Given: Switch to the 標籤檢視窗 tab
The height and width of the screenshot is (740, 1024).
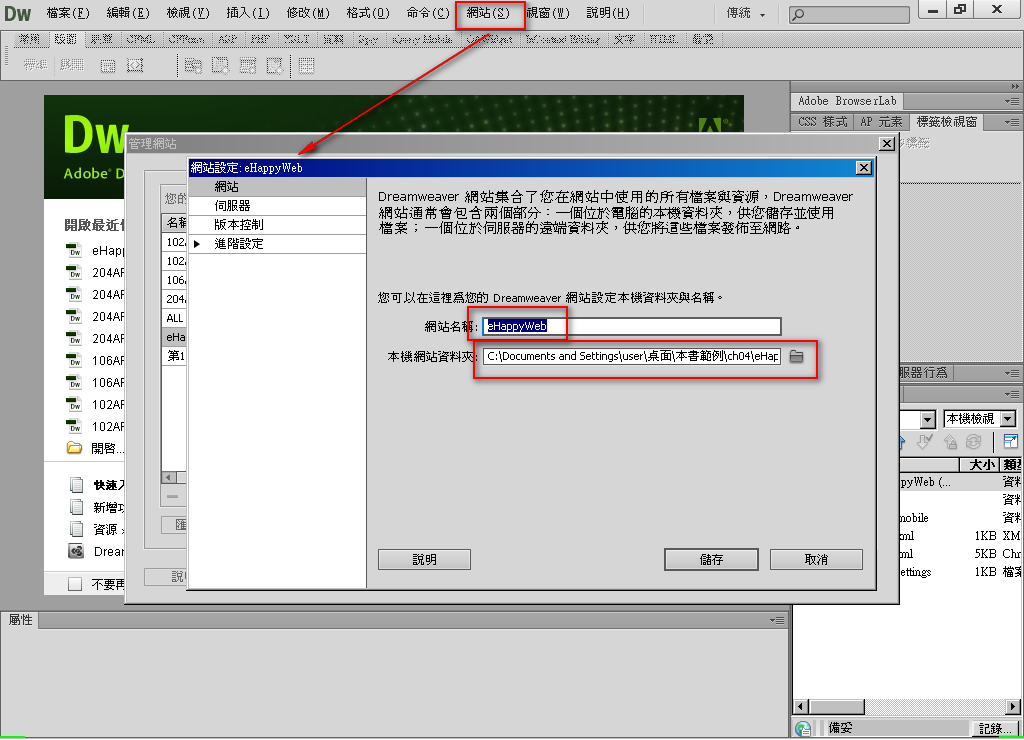Looking at the screenshot, I should click(947, 122).
